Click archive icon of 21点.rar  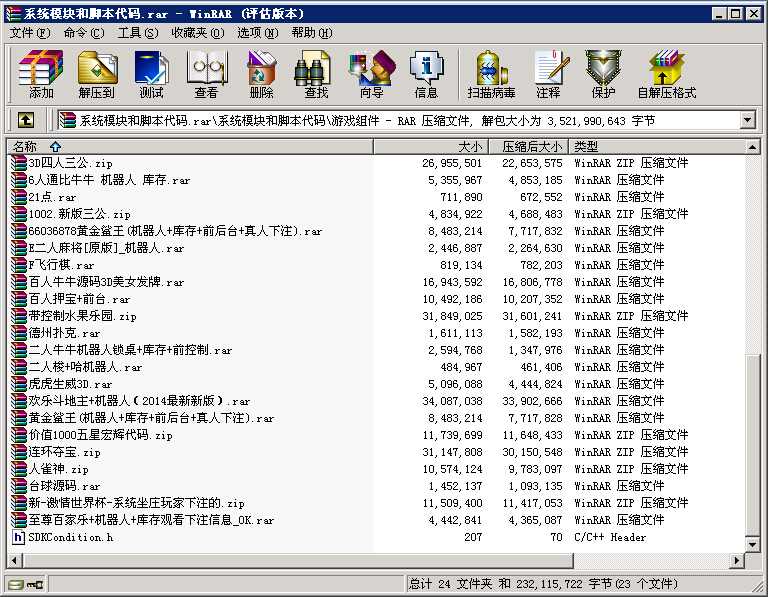click(19, 197)
